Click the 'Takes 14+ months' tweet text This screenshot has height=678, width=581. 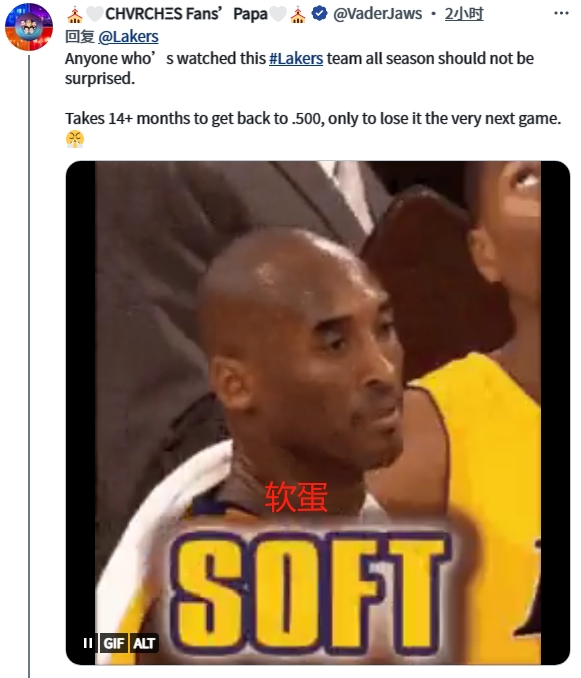click(x=313, y=118)
